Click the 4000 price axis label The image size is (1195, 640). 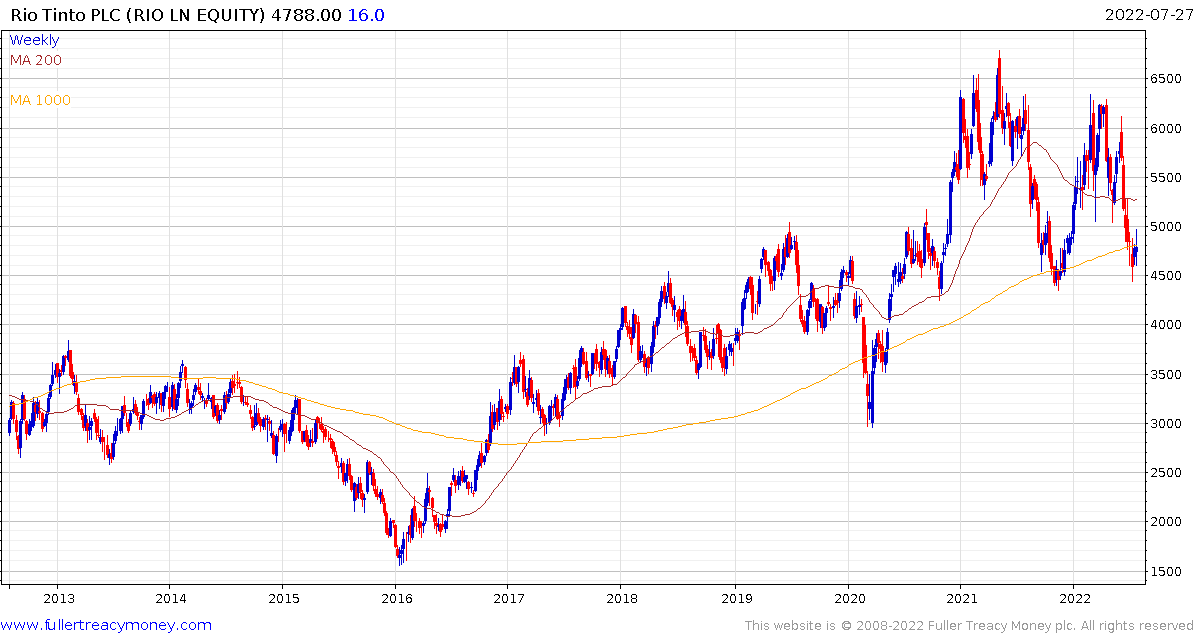(1168, 325)
